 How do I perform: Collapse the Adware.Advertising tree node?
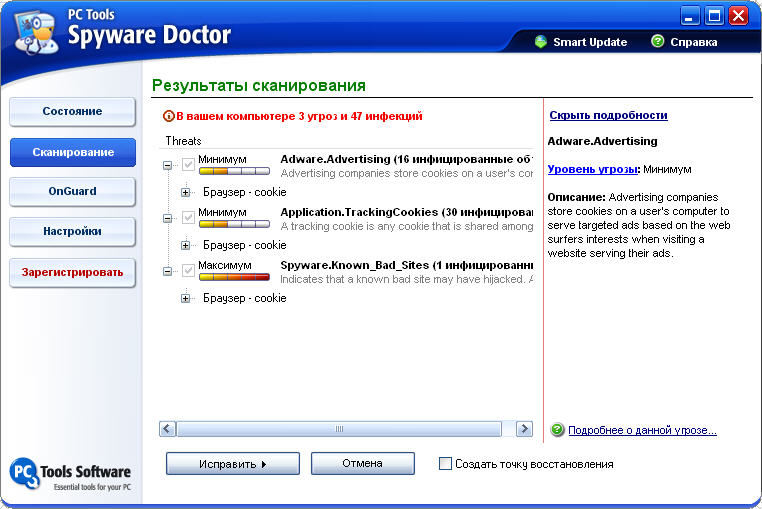click(167, 165)
